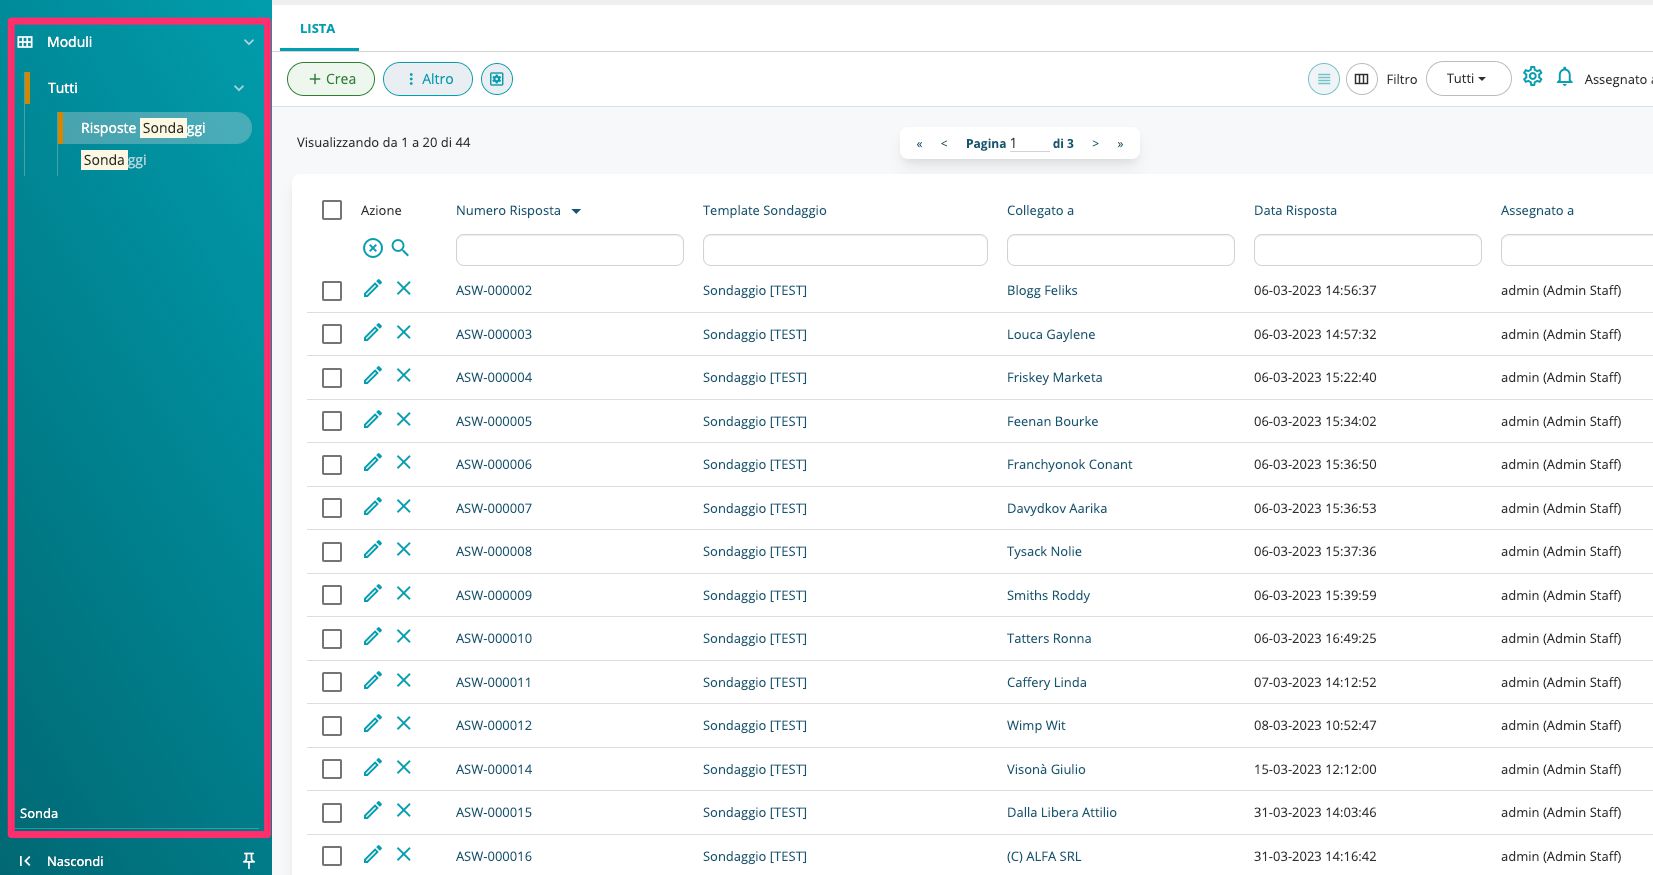Image resolution: width=1653 pixels, height=875 pixels.
Task: Open the ASW-000014 record link
Action: pos(494,769)
